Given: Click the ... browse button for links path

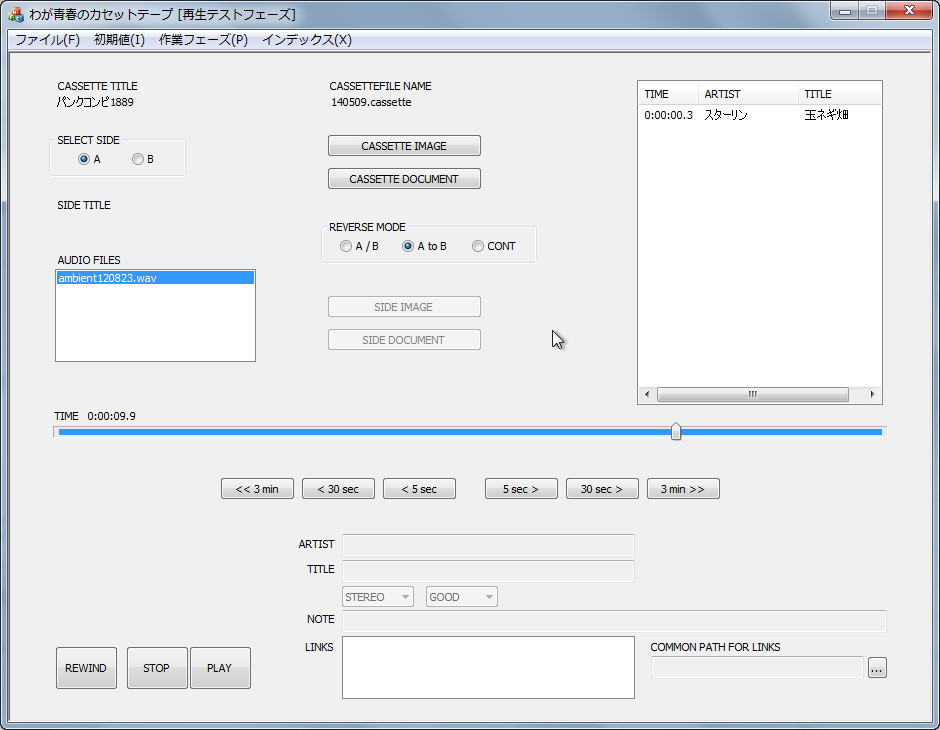Looking at the screenshot, I should 877,668.
